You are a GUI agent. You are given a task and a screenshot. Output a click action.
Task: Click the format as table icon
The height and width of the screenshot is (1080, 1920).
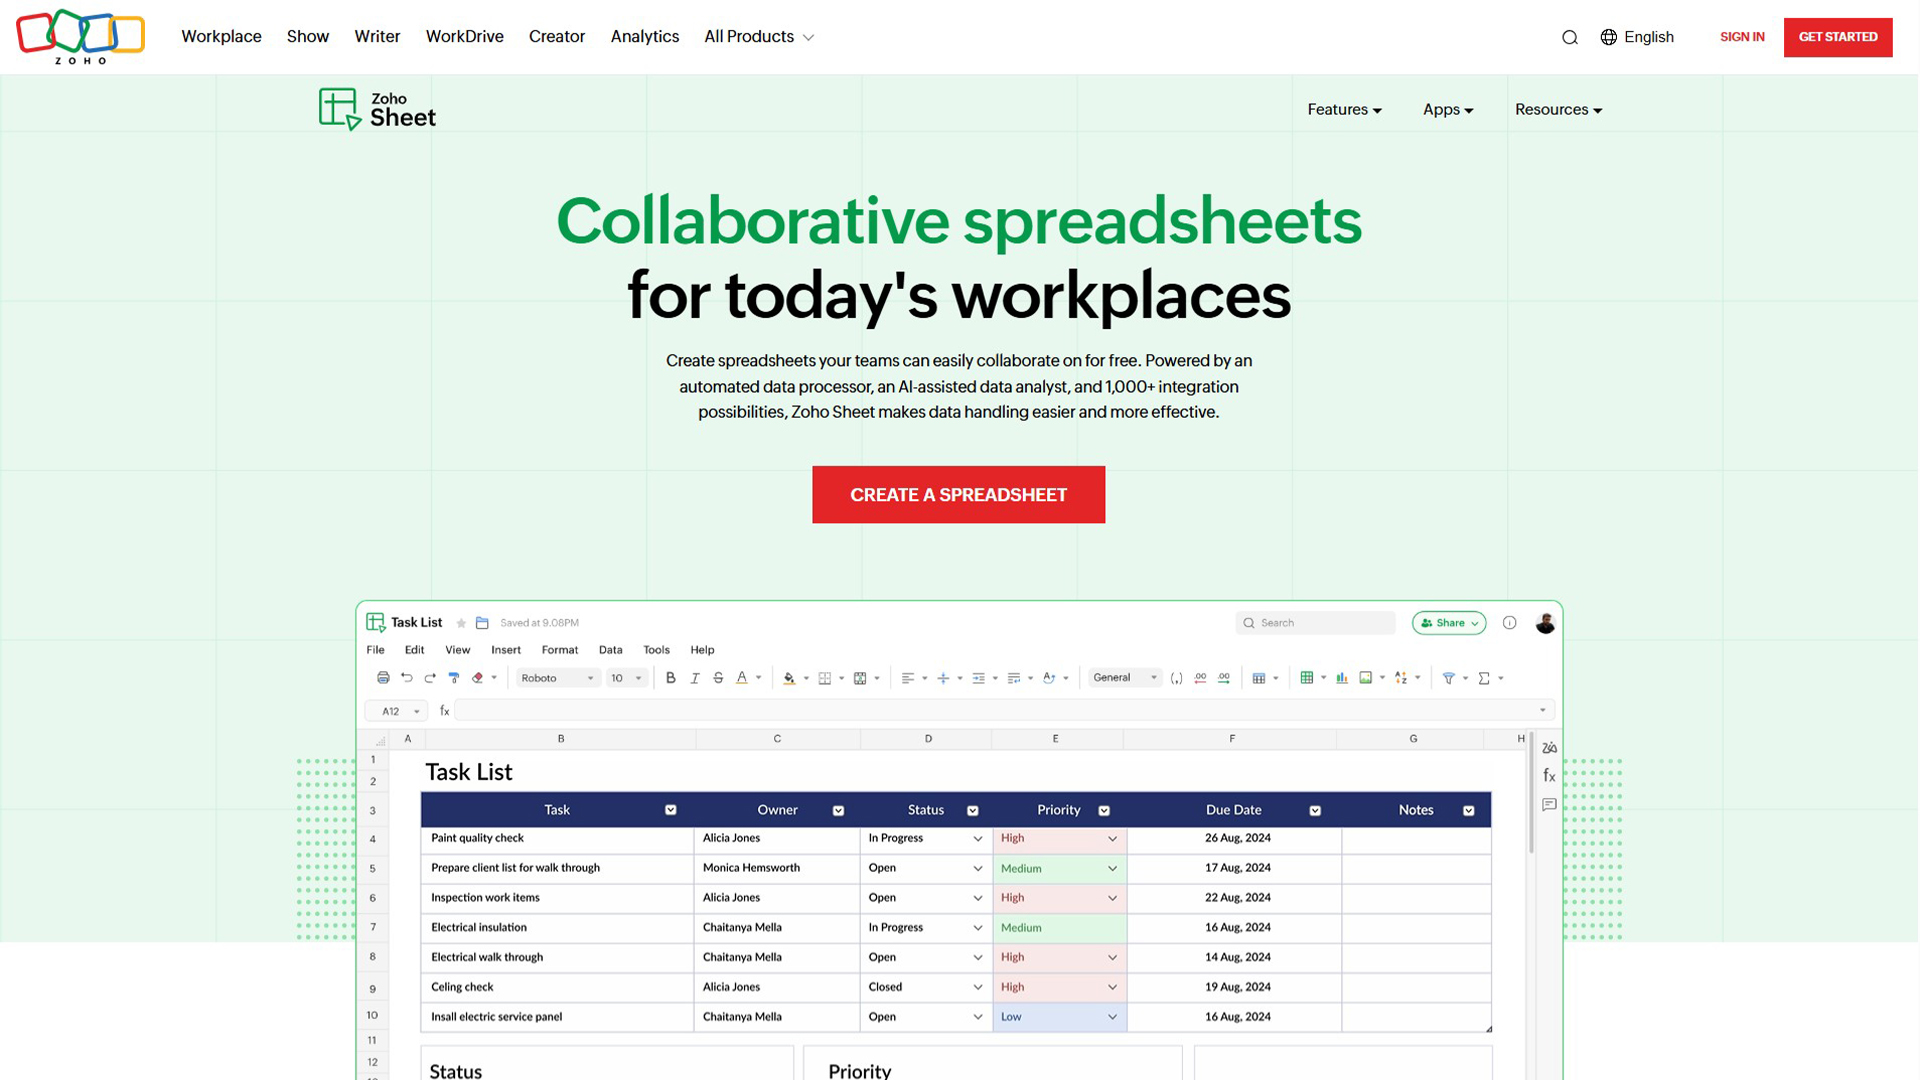(1259, 678)
